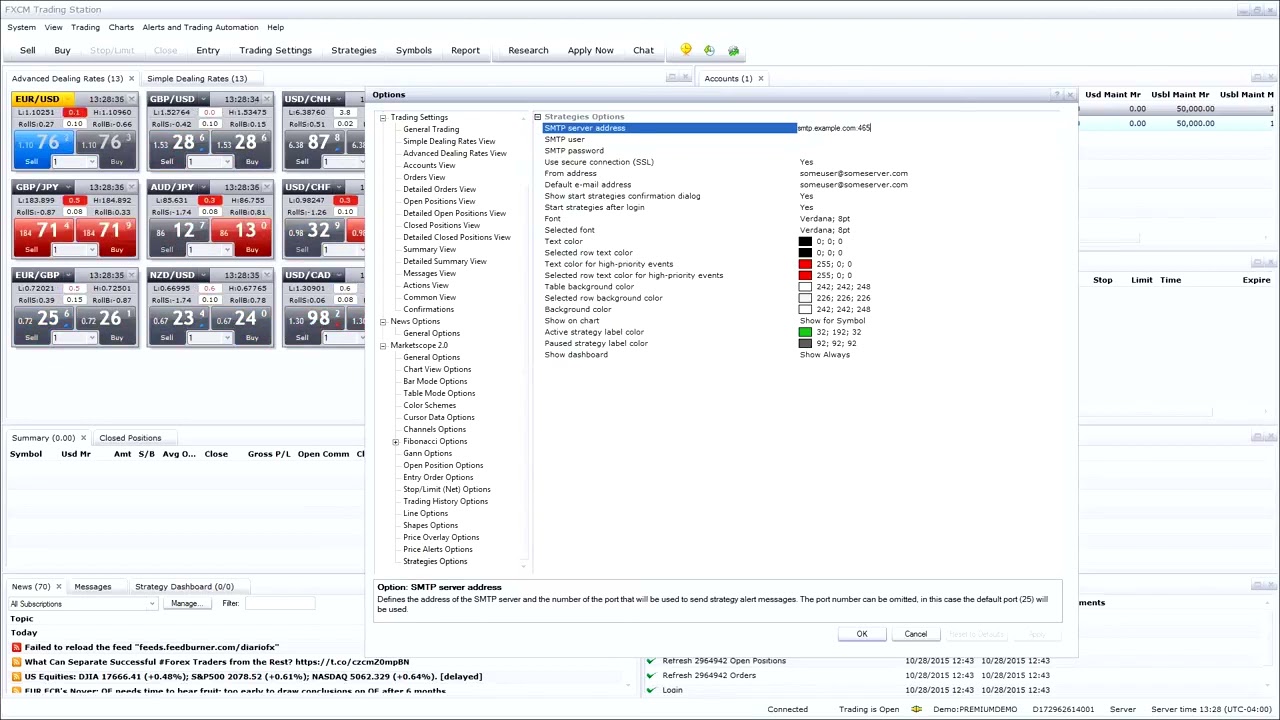Expand the Fibonacci Options tree node
This screenshot has width=1280, height=720.
(x=396, y=442)
